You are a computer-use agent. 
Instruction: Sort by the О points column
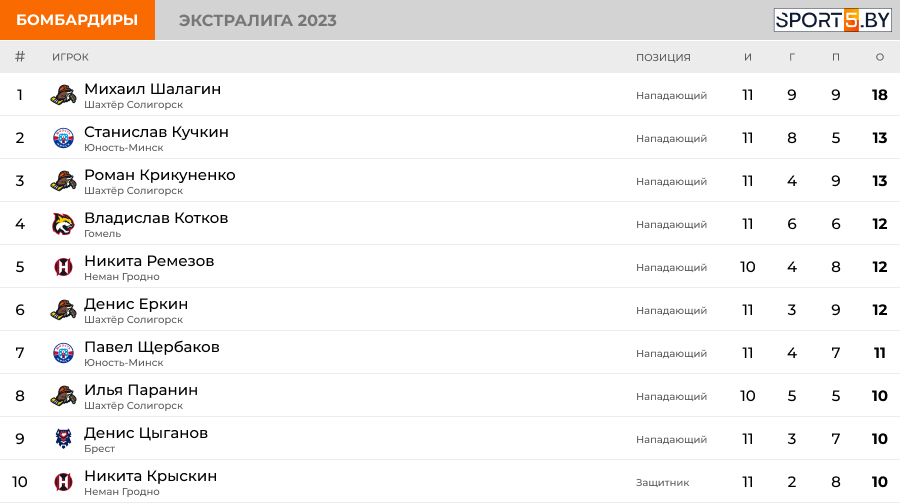coord(880,57)
